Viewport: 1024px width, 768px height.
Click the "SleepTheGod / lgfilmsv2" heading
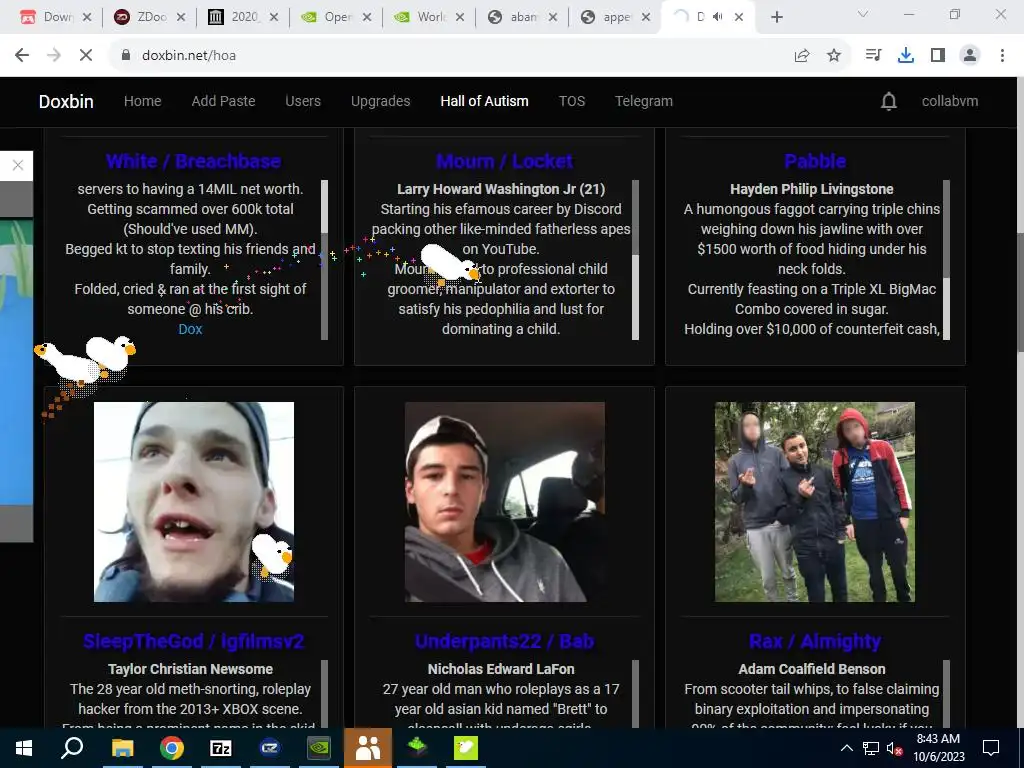[193, 641]
